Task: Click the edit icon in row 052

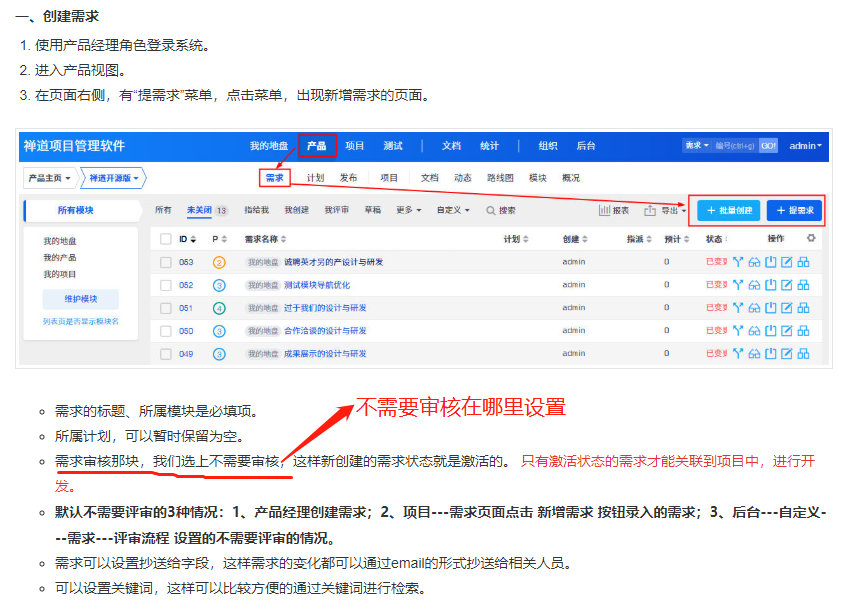Action: pos(787,285)
